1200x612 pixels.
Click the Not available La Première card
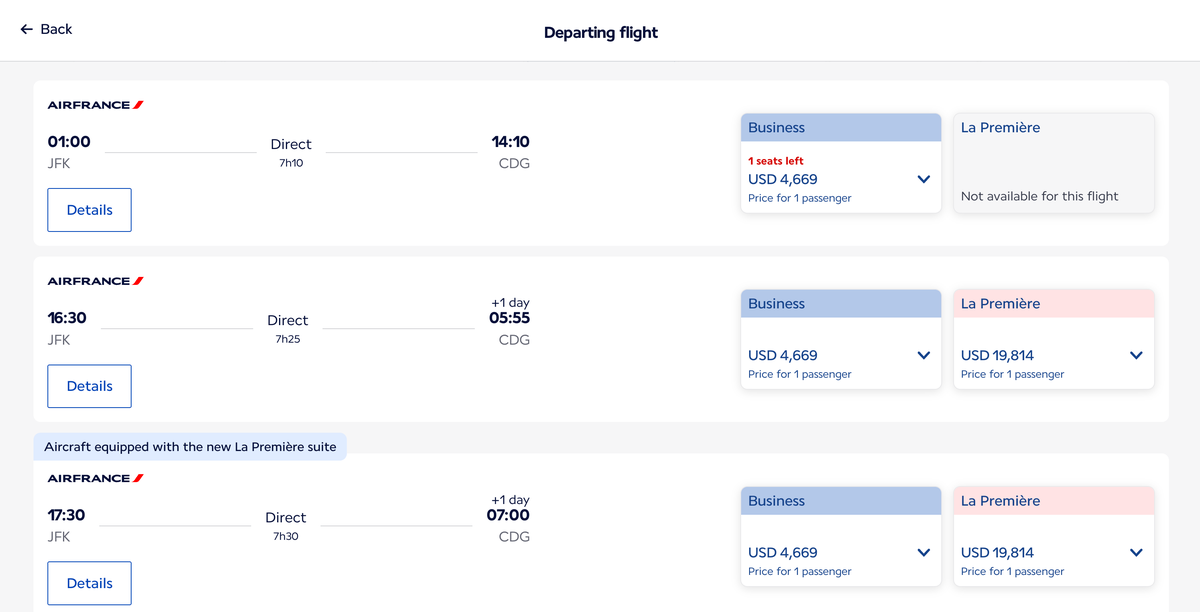tap(1053, 163)
